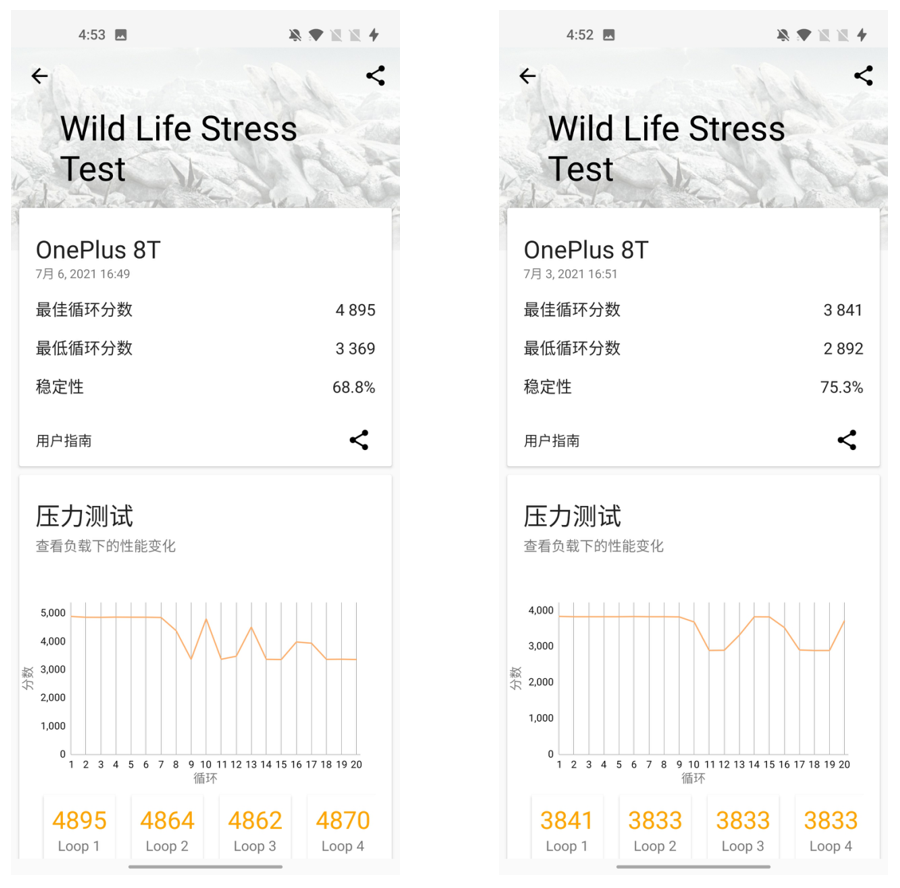Tap photo notification icon beside 4:53

tap(121, 35)
